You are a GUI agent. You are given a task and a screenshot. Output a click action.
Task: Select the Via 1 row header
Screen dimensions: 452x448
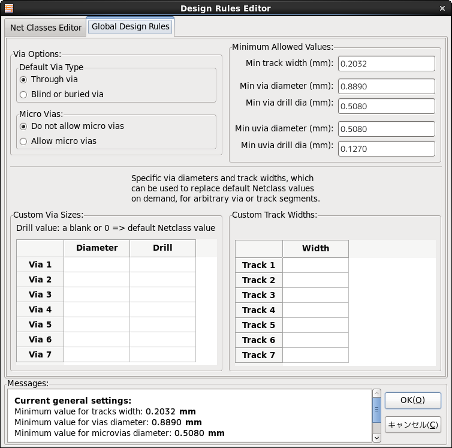(x=40, y=265)
